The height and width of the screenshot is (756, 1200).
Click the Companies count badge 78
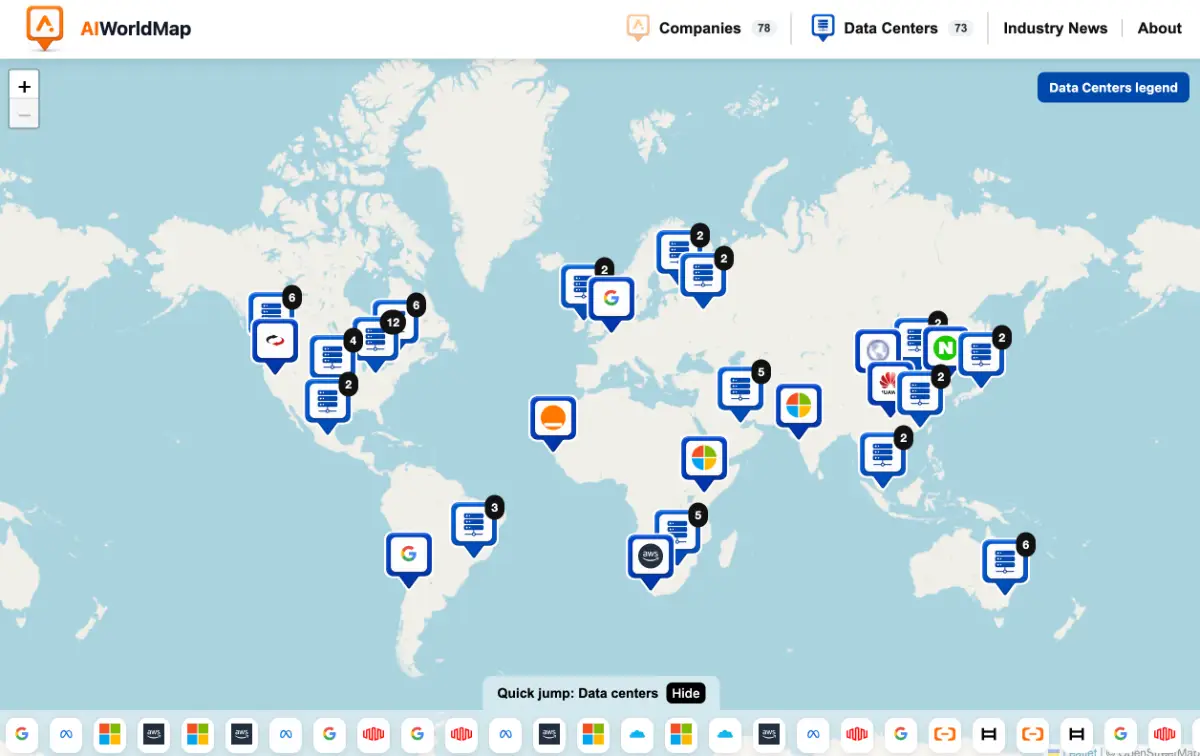[764, 28]
